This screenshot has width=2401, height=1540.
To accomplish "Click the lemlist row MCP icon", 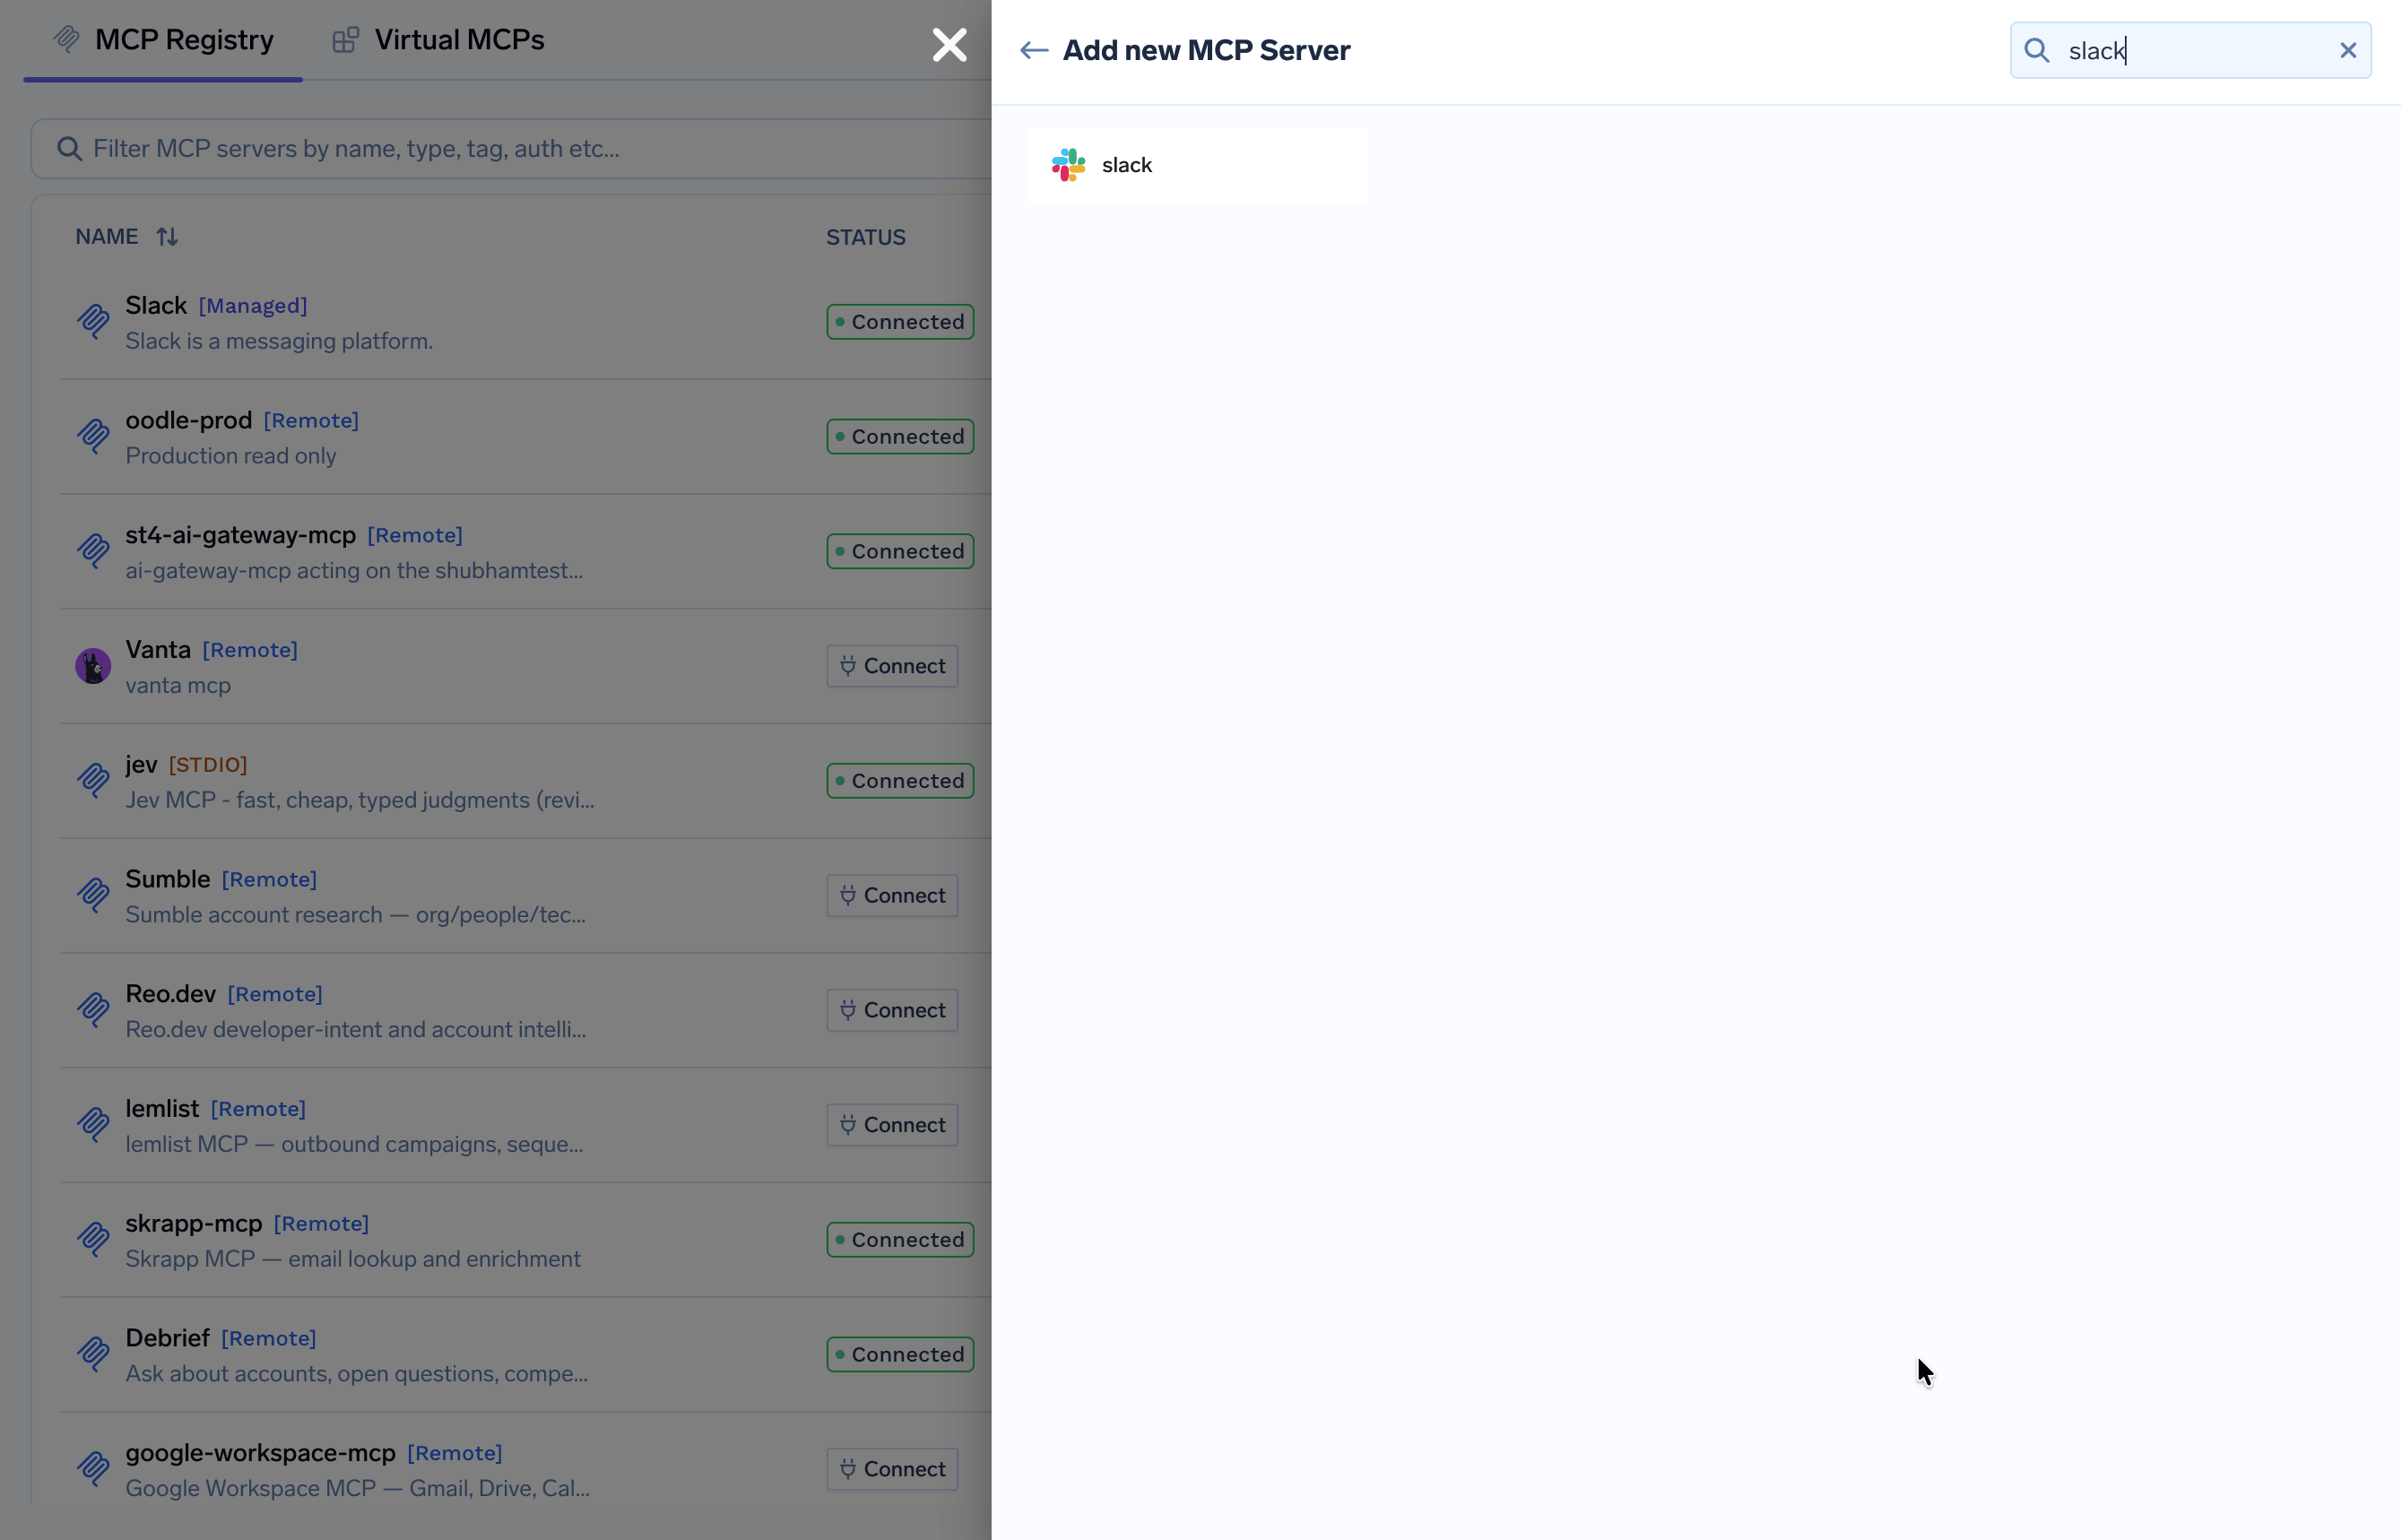I will coord(93,1125).
